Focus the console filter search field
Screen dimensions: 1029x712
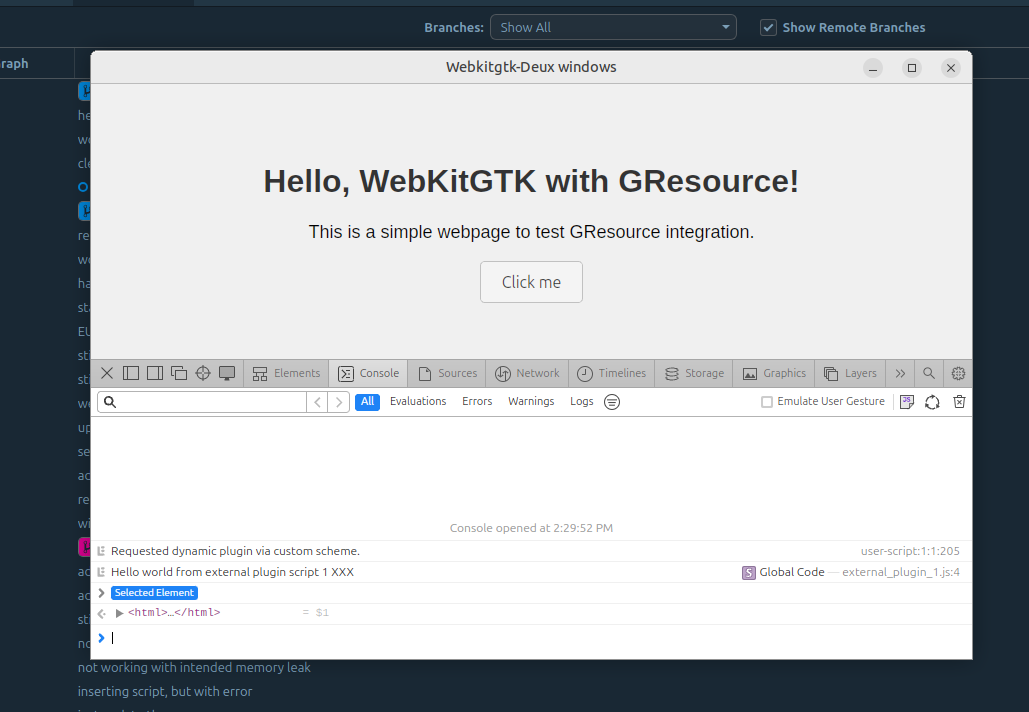[202, 402]
